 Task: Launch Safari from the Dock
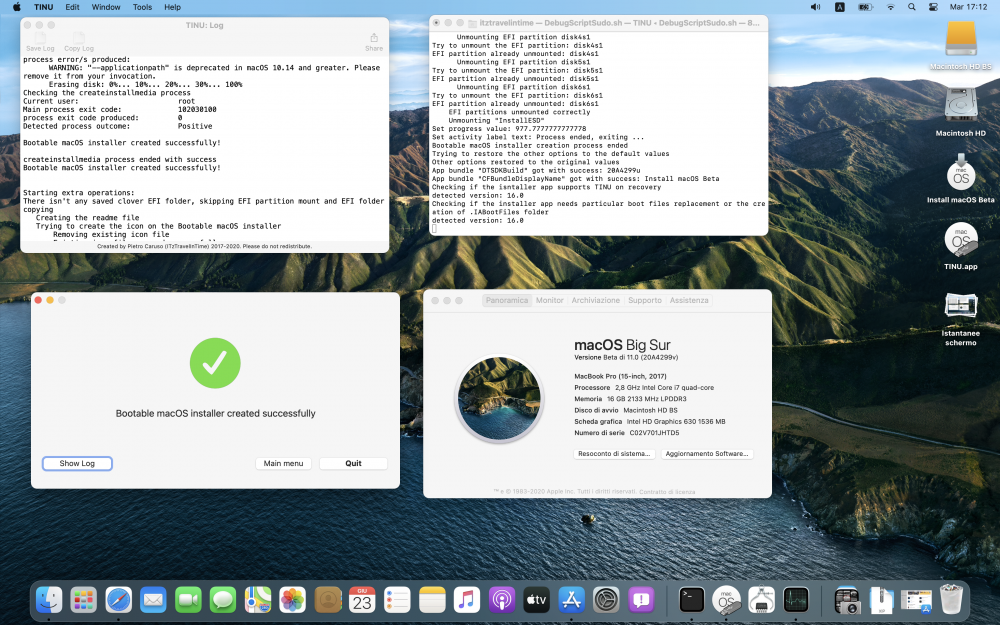(x=119, y=600)
